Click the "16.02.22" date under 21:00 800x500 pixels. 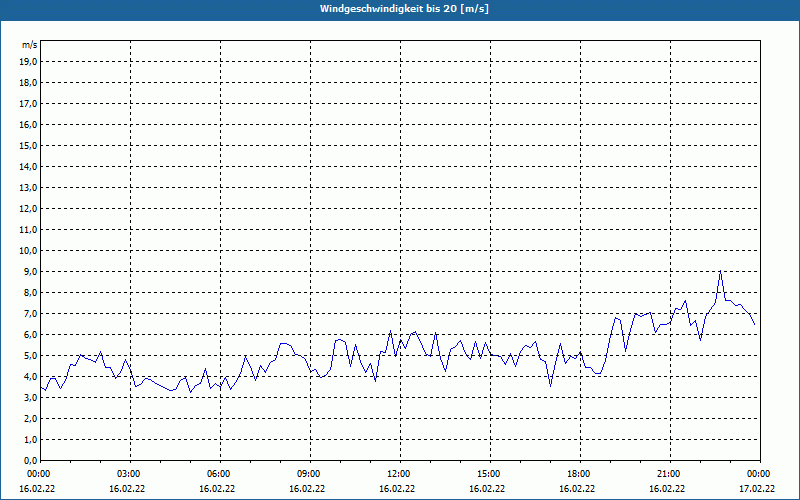[667, 489]
